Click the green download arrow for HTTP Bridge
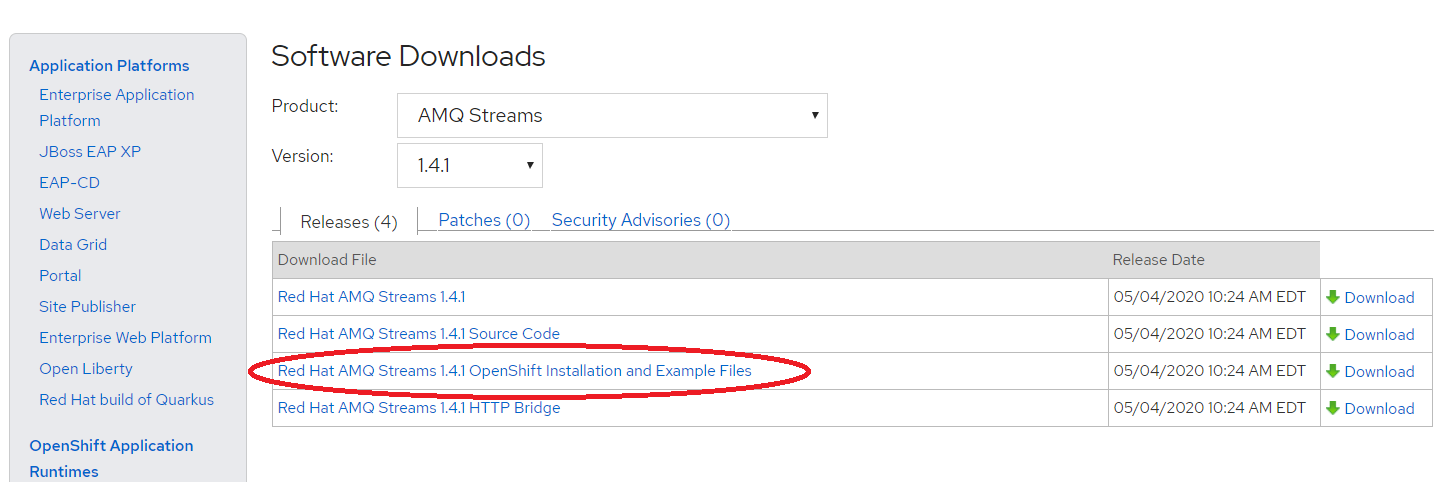The height and width of the screenshot is (482, 1444). [x=1332, y=408]
